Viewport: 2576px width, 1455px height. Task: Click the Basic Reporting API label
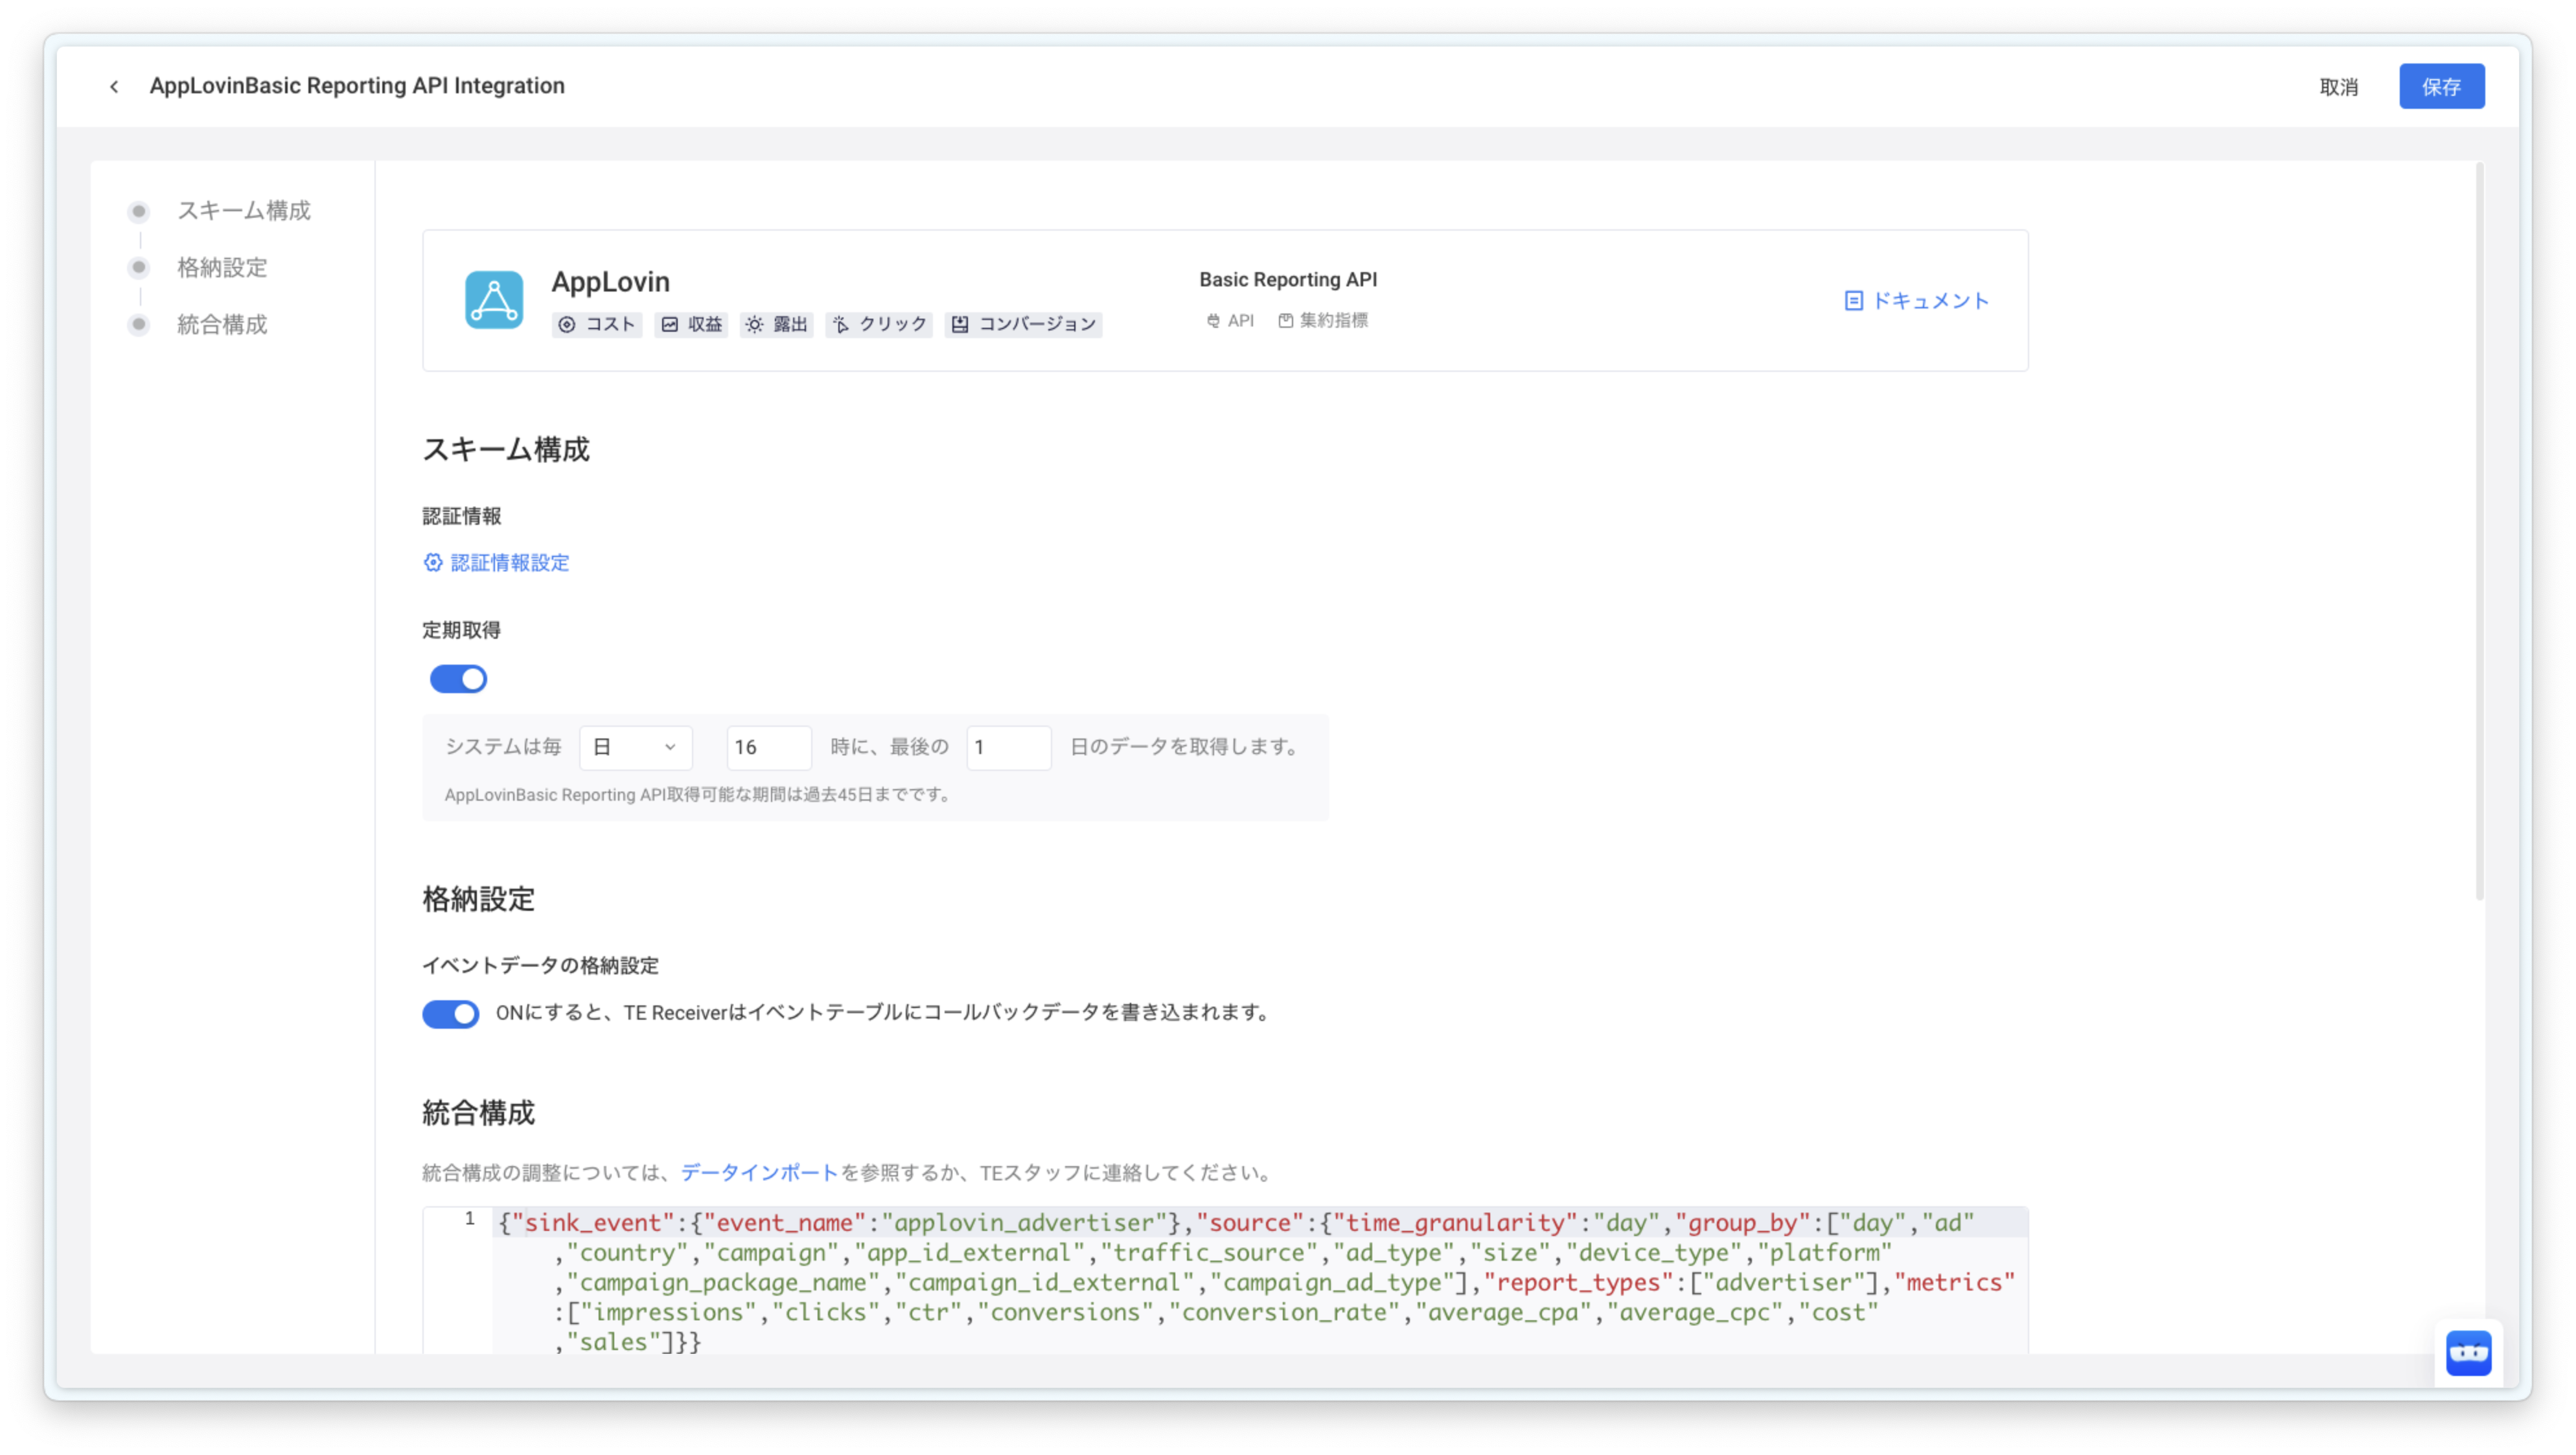point(1288,280)
